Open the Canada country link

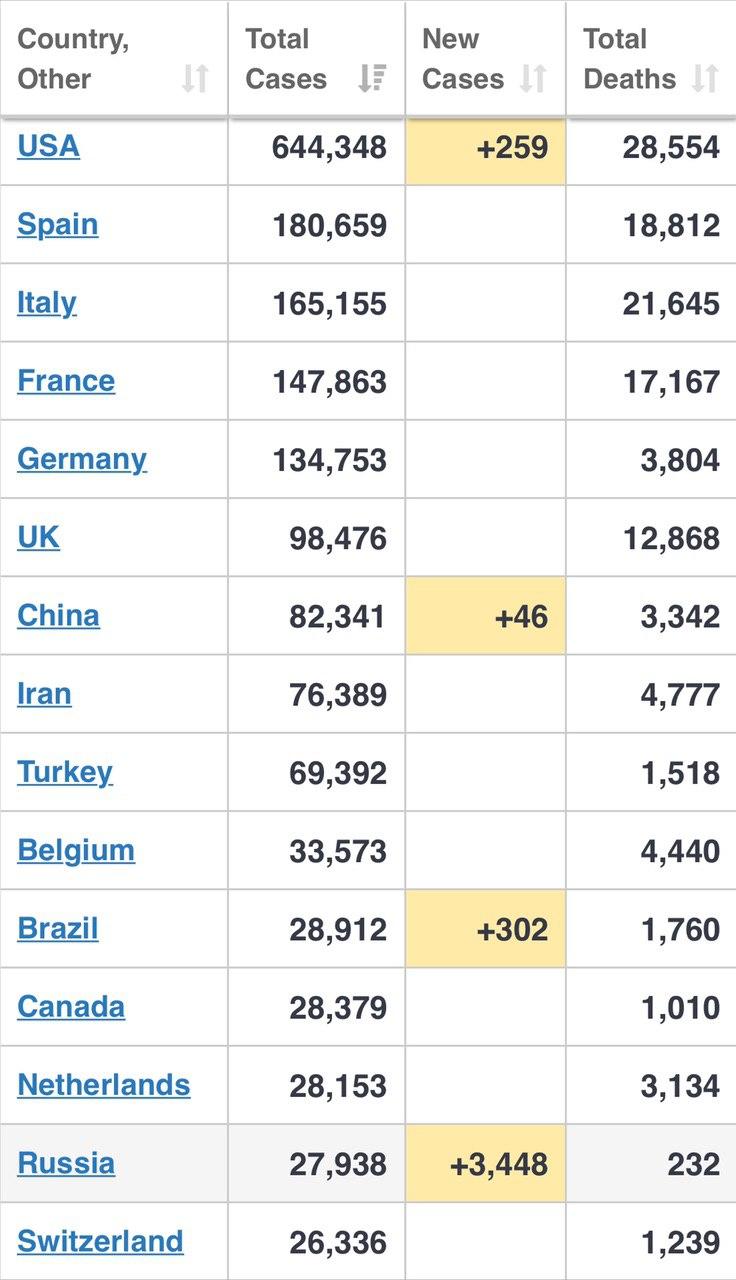click(x=71, y=1006)
